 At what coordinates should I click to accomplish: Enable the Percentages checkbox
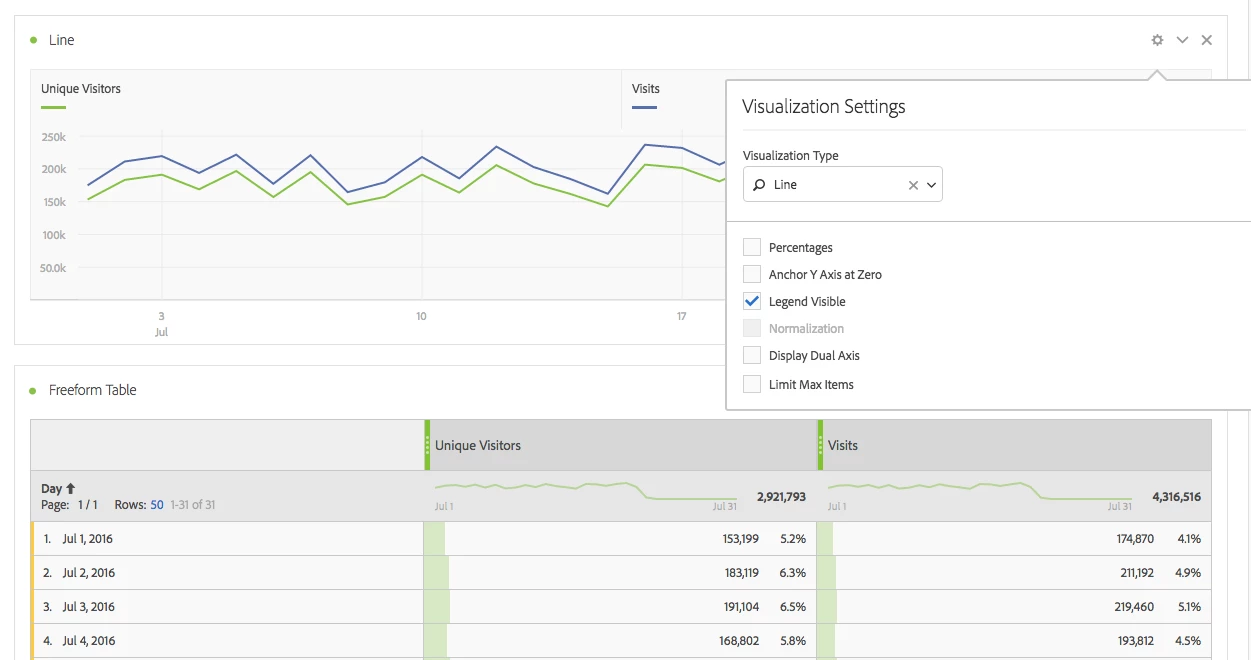coord(752,247)
